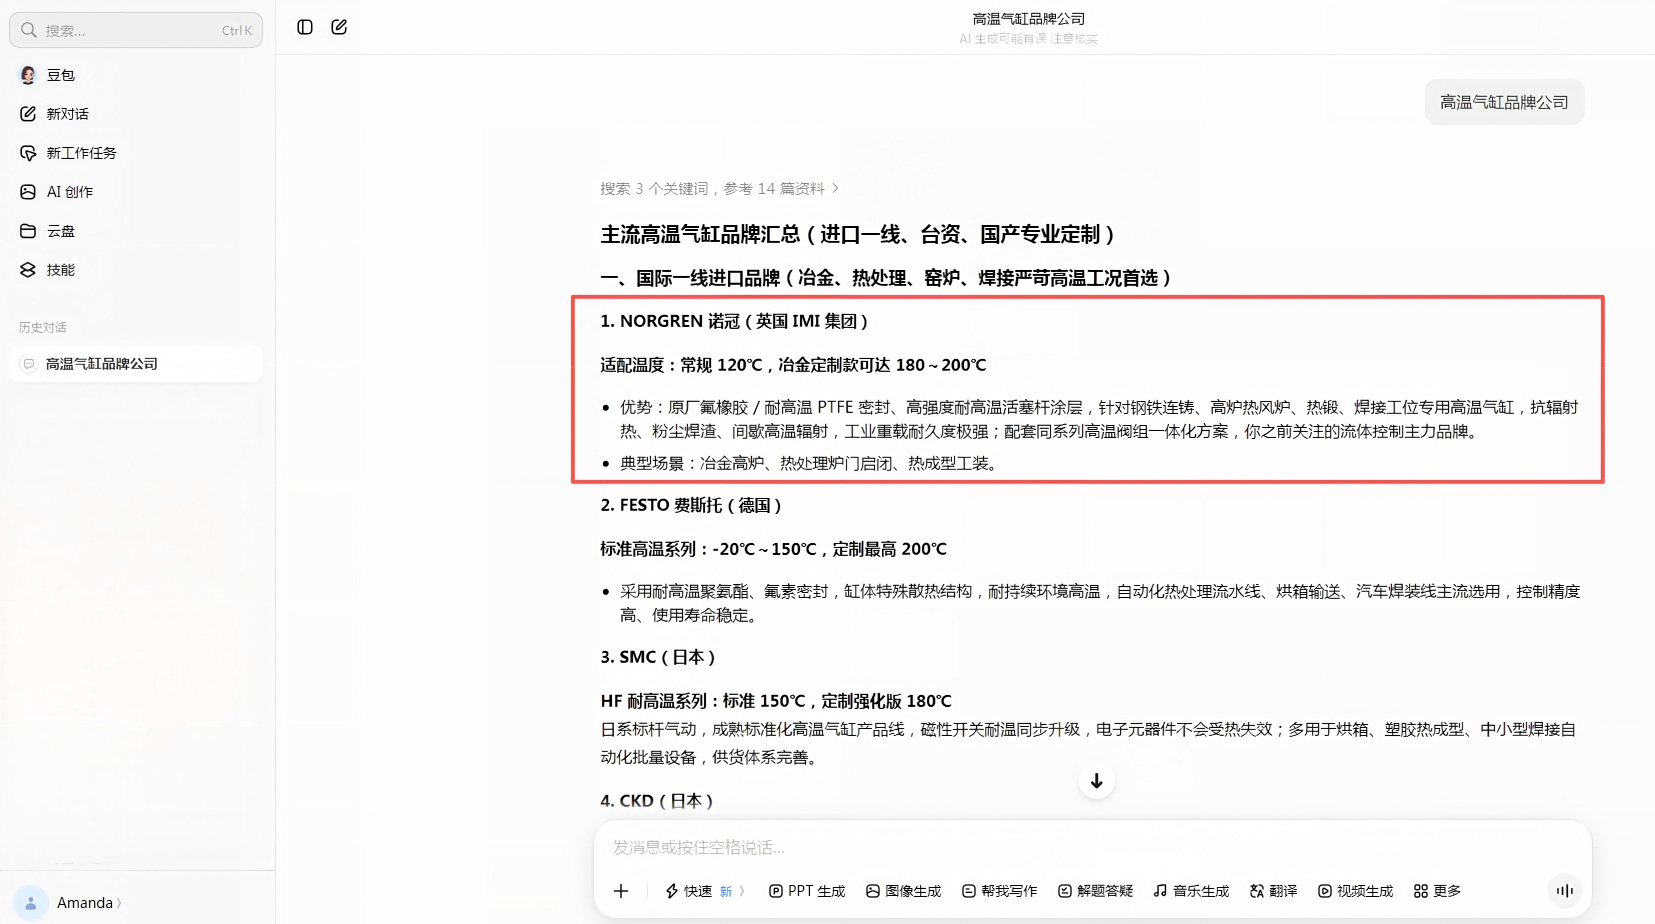Open 更多 tools menu

[1437, 891]
